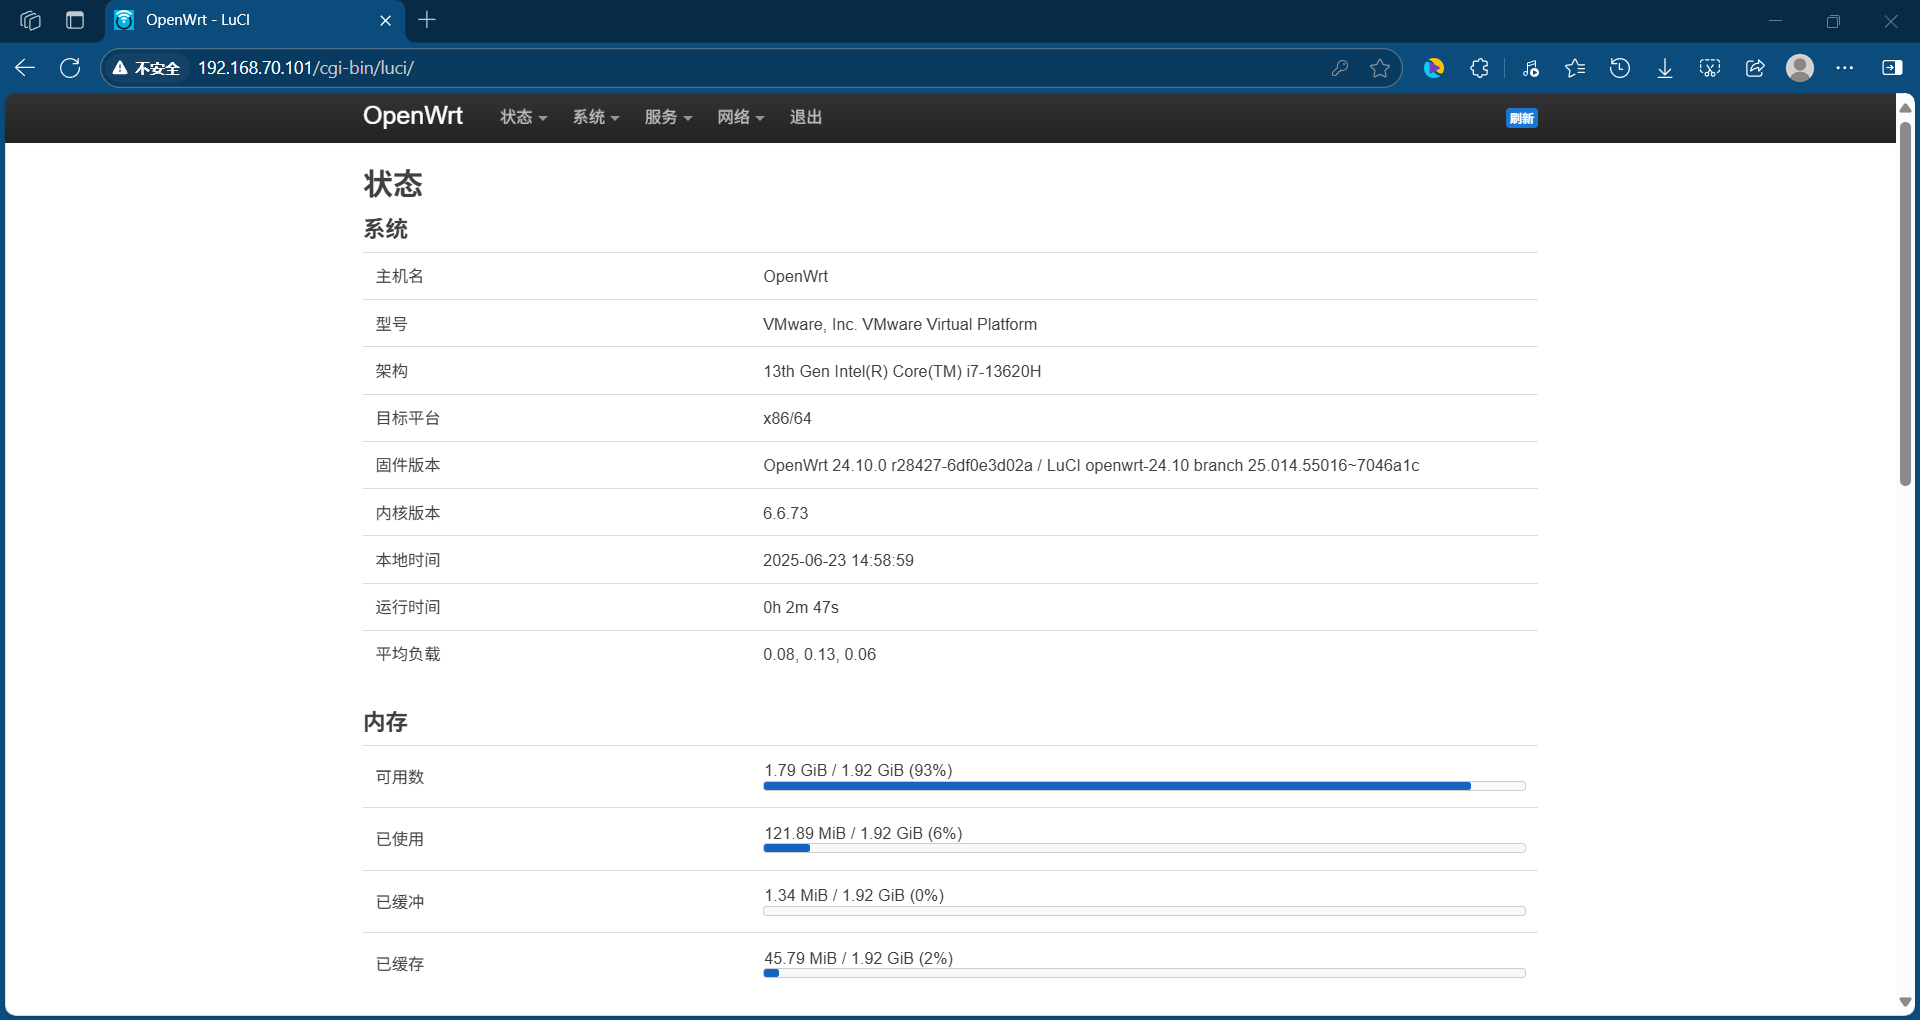Click the uptime value 0h 2m 47s
Screen dimensions: 1920x1020
(801, 607)
